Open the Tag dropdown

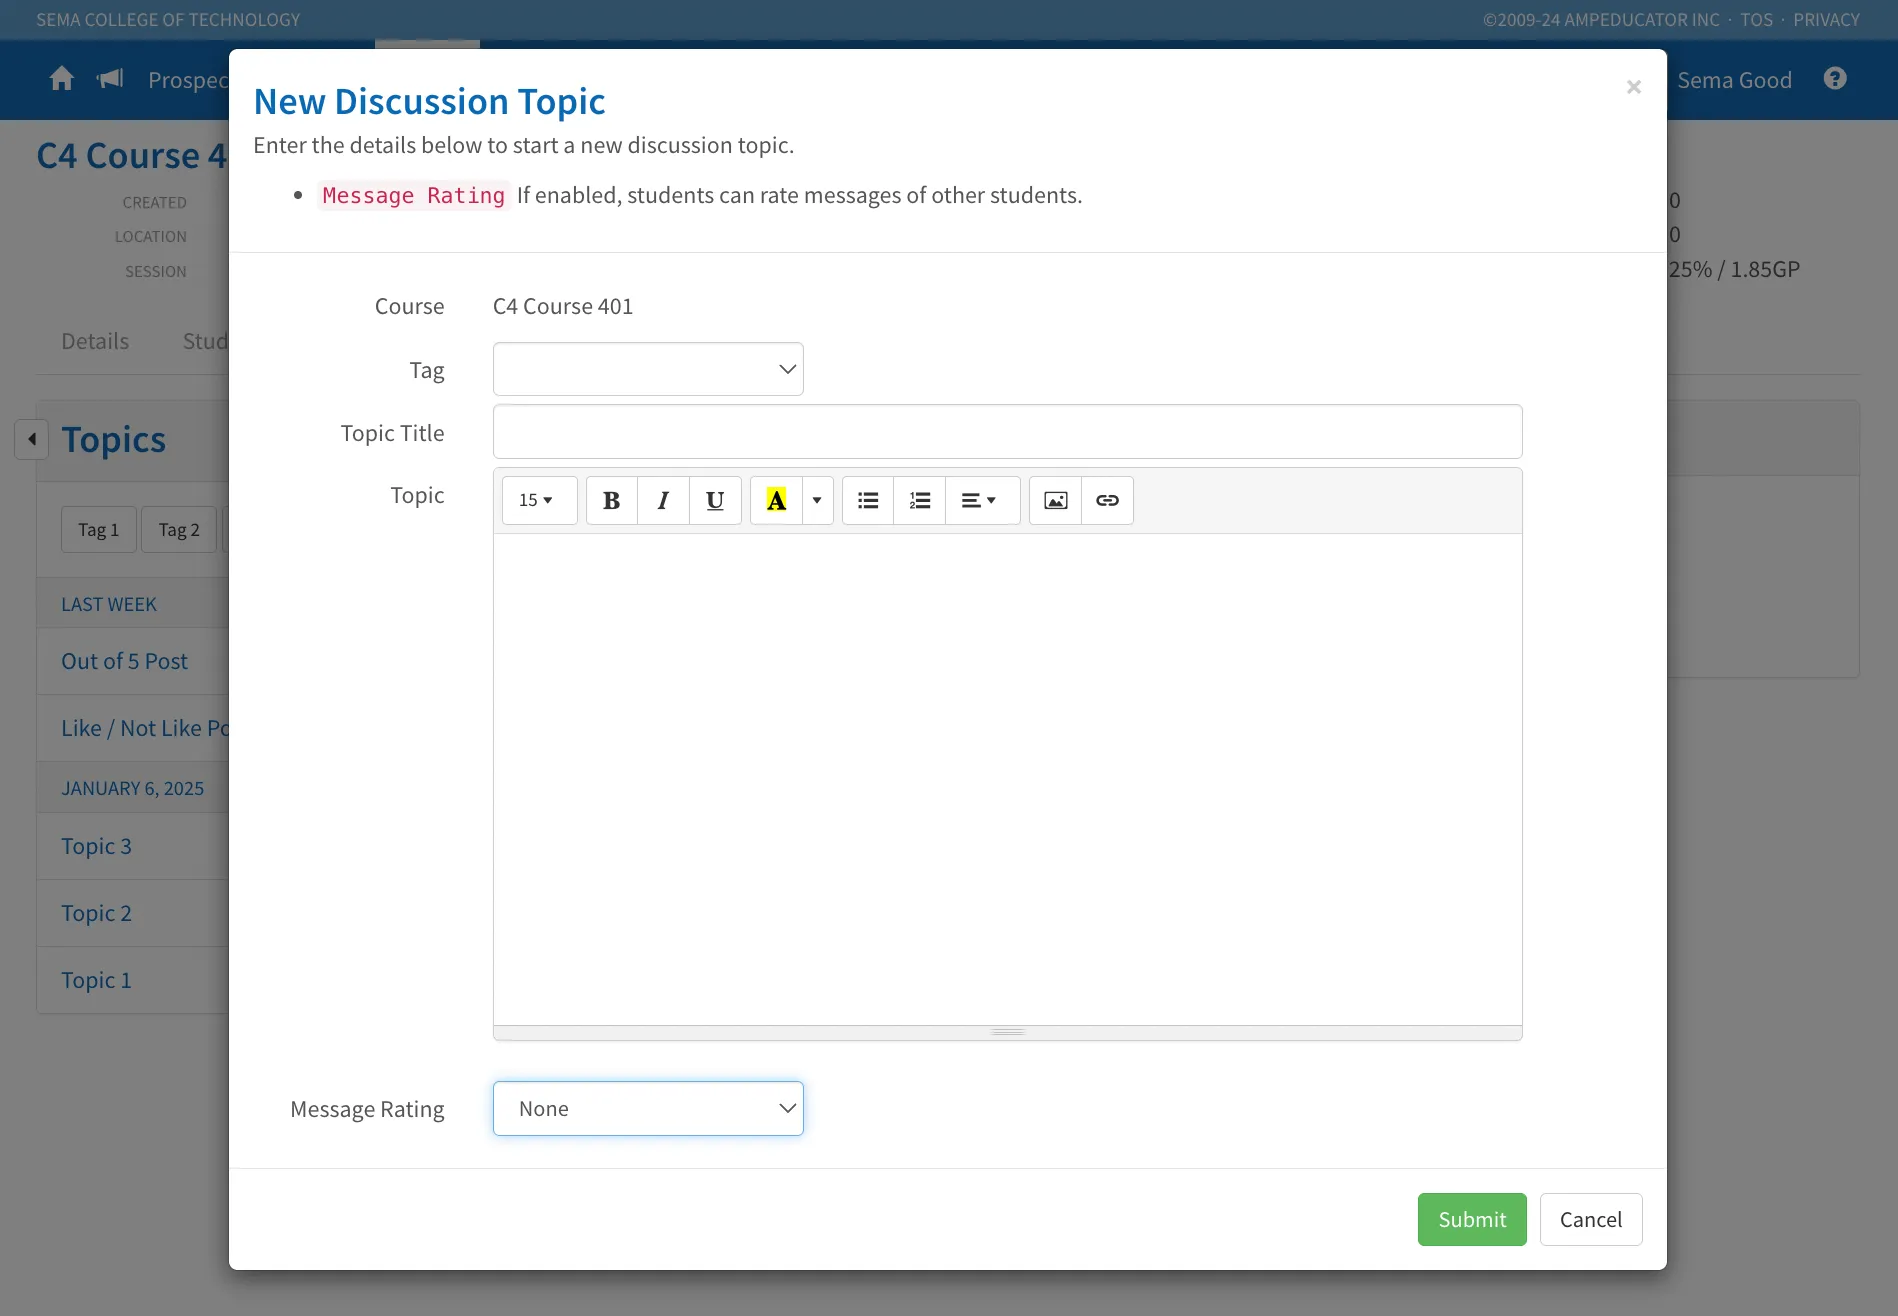tap(648, 369)
